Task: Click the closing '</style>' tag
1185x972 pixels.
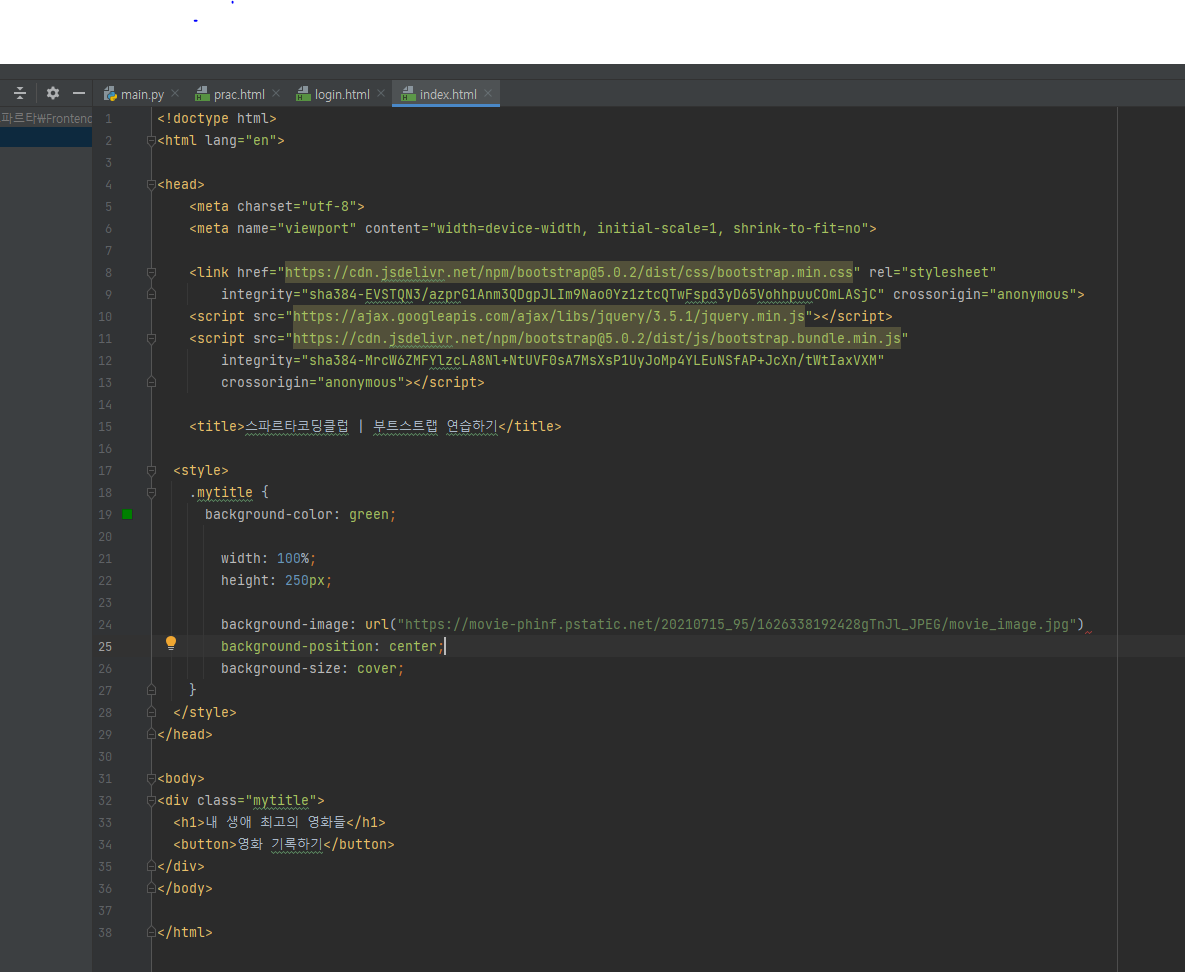Action: 205,713
